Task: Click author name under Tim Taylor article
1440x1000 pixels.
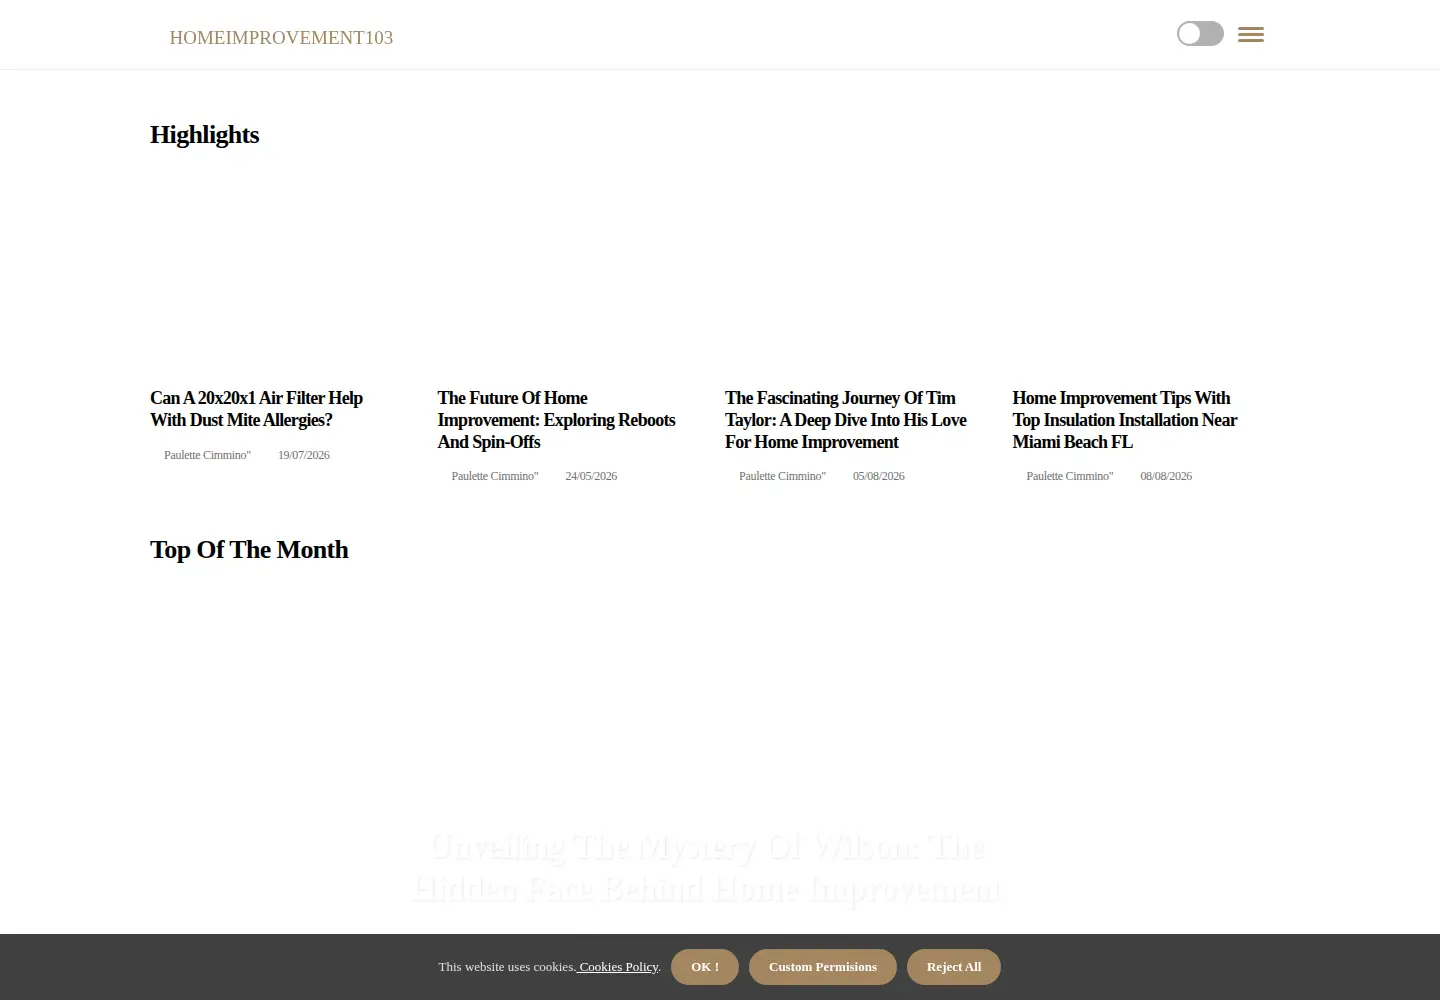Action: (782, 476)
